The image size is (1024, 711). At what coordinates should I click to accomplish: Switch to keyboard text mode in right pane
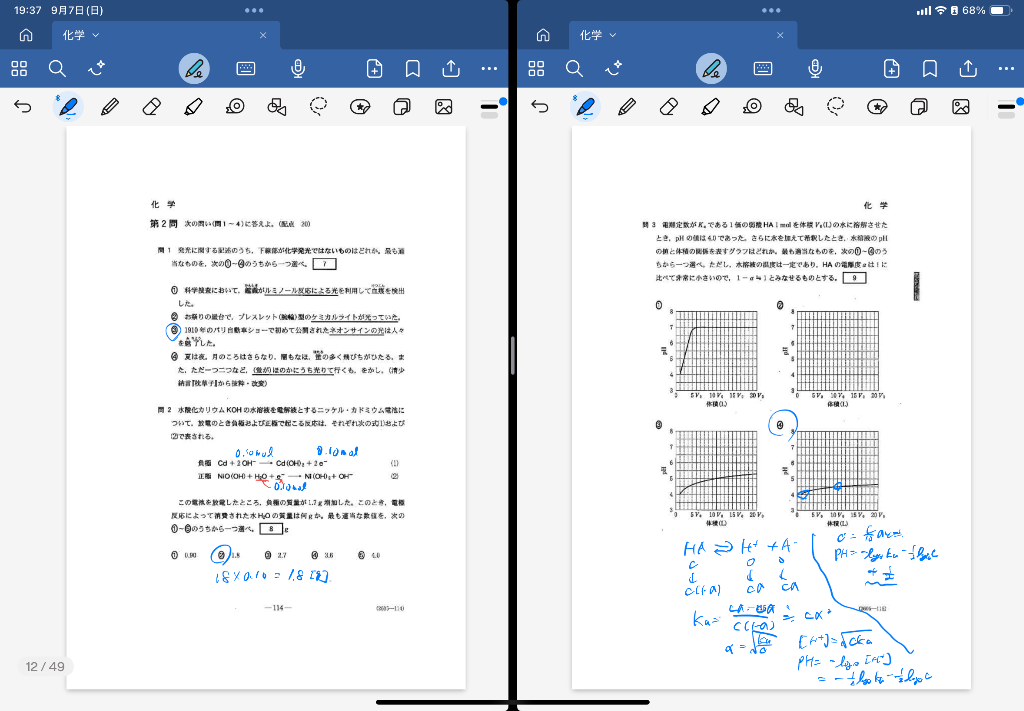[763, 68]
